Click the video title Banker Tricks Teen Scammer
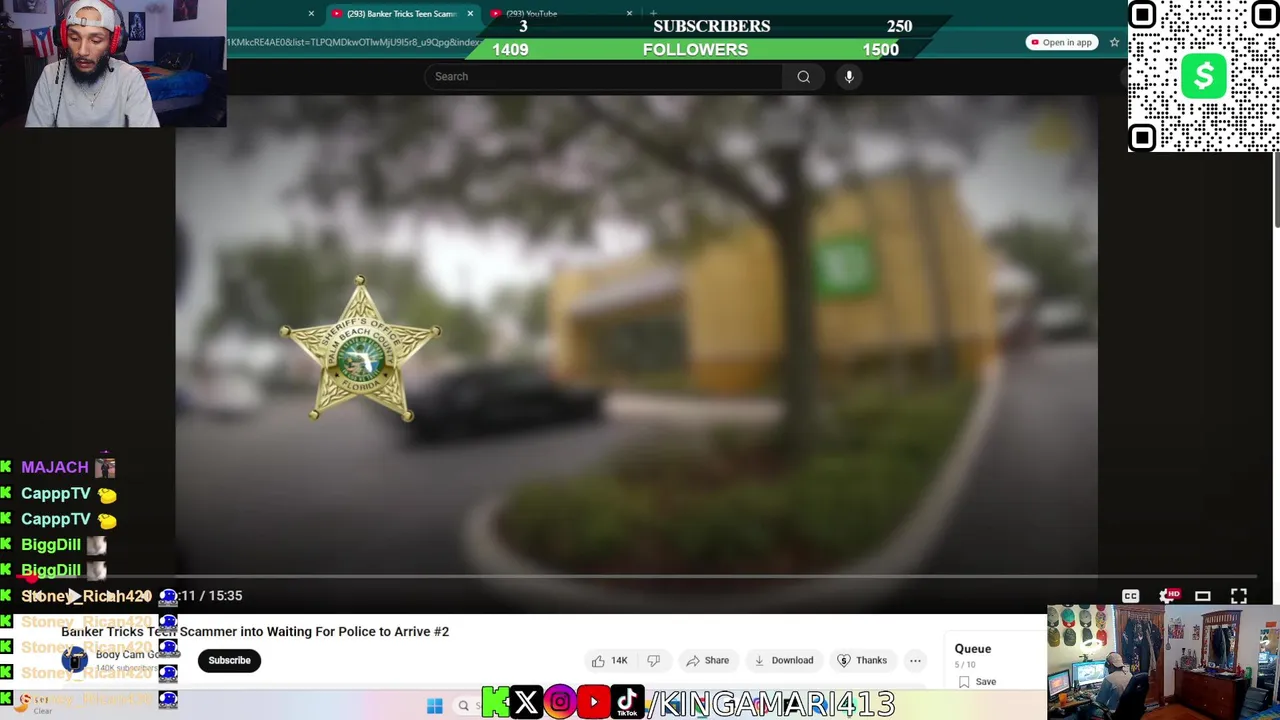Screen dimensions: 1280x720 (255, 632)
